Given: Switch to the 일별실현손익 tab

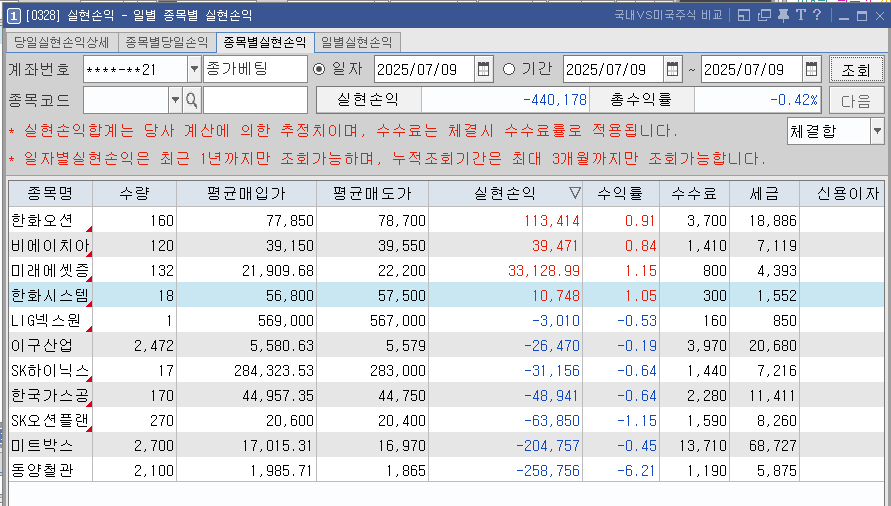Looking at the screenshot, I should click(x=357, y=42).
